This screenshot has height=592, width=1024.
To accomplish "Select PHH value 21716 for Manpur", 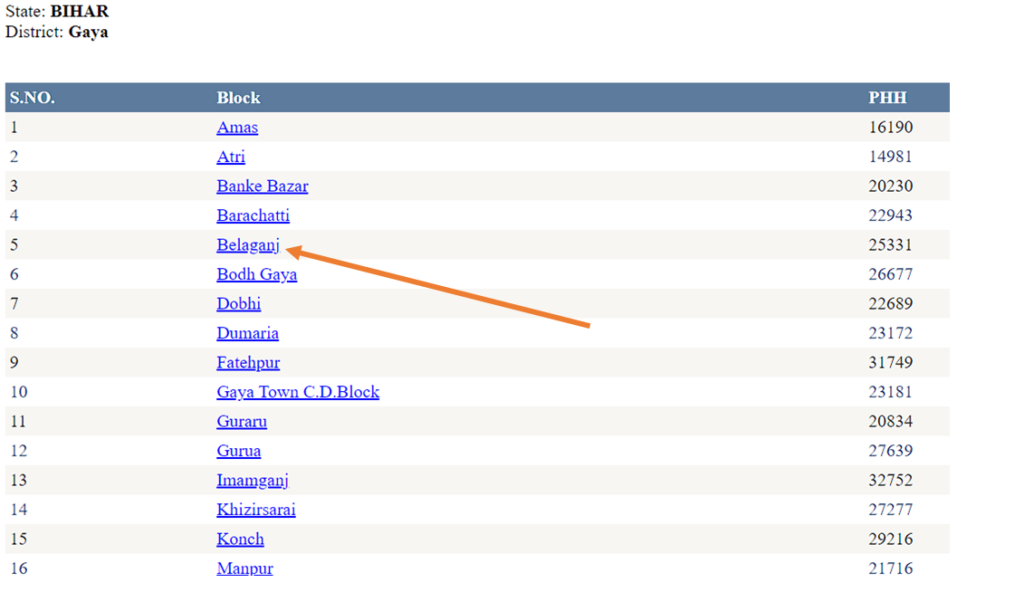I will coord(890,568).
